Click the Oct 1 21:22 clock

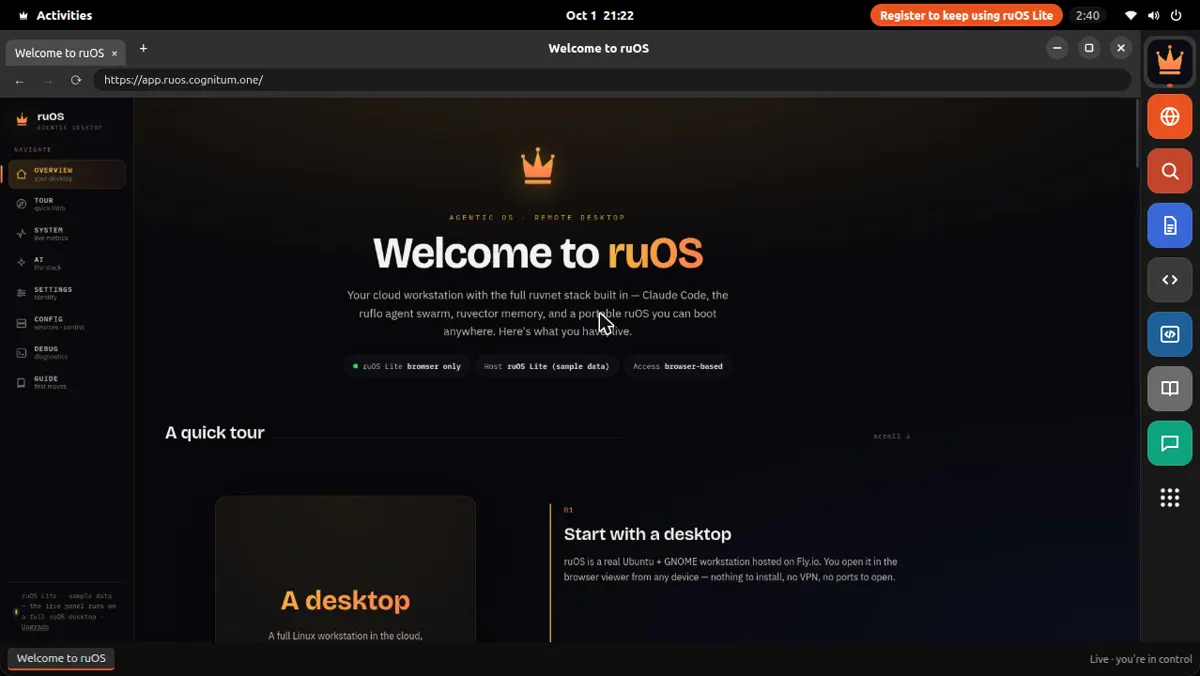pos(599,15)
